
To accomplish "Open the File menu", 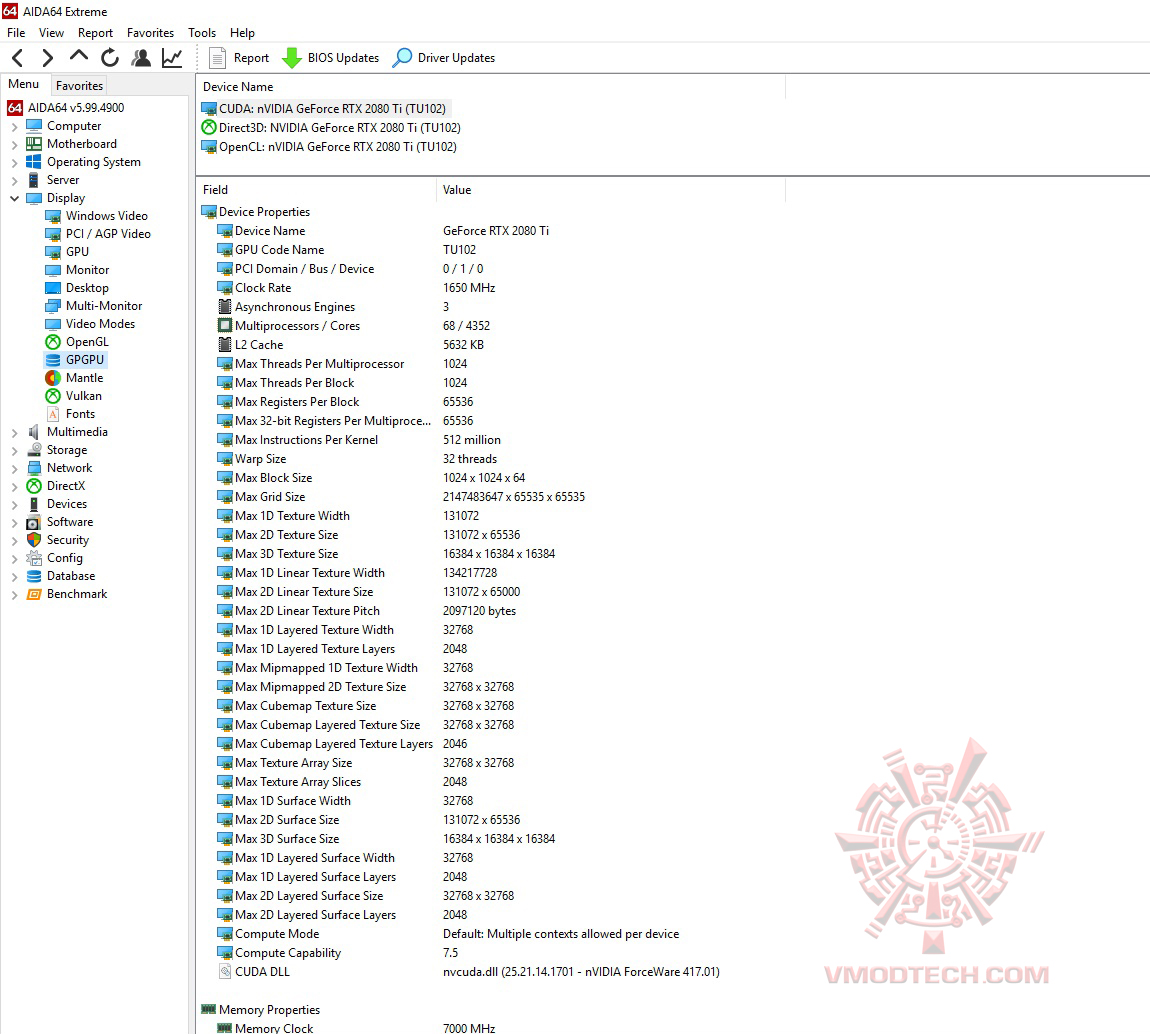I will pyautogui.click(x=16, y=33).
